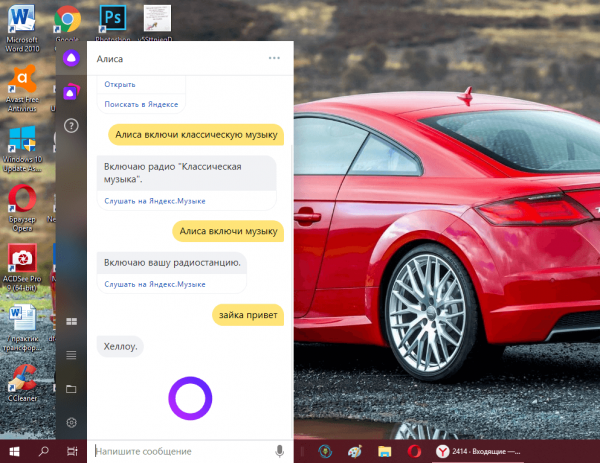Viewport: 600px width, 463px height.
Task: Select Word document desktop file
Action: point(22,328)
